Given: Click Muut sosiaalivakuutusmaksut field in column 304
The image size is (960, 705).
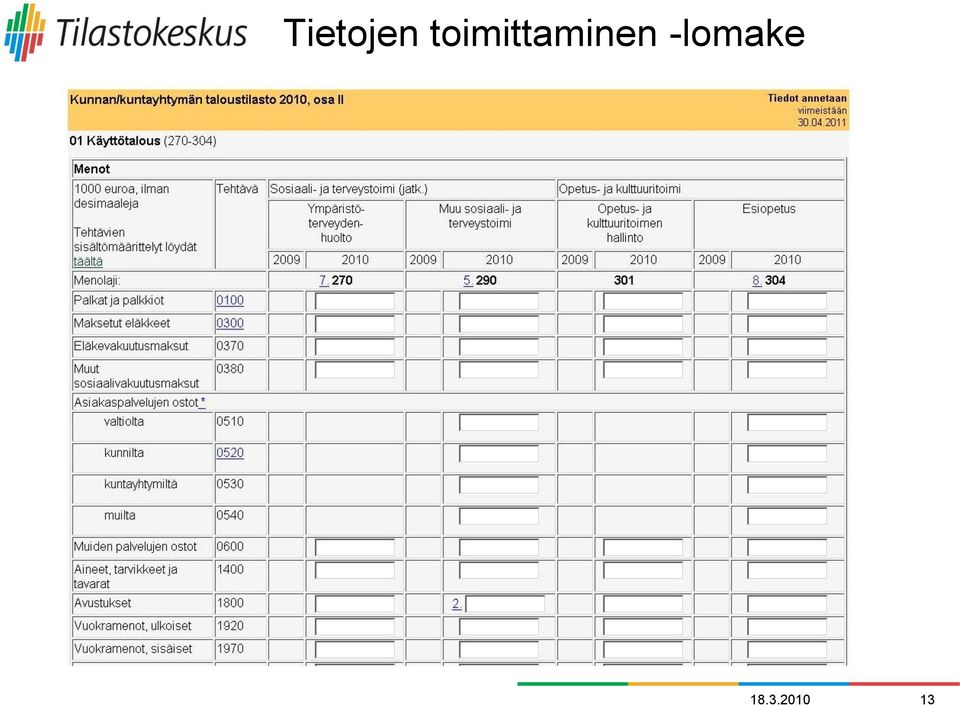Looking at the screenshot, I should click(787, 370).
